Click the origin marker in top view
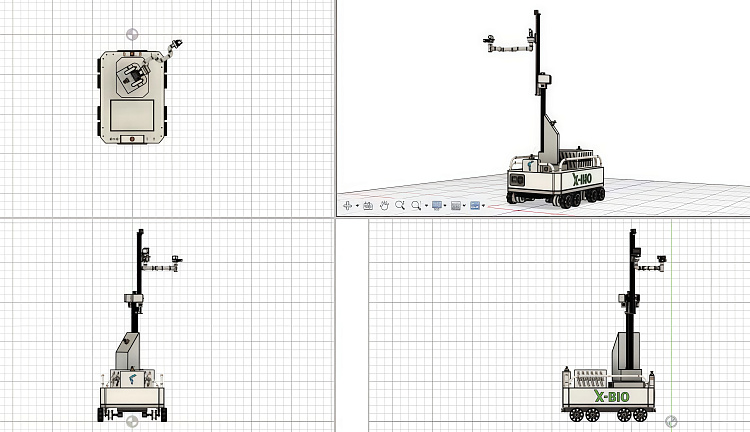Viewport: 750px width, 432px height. click(132, 34)
